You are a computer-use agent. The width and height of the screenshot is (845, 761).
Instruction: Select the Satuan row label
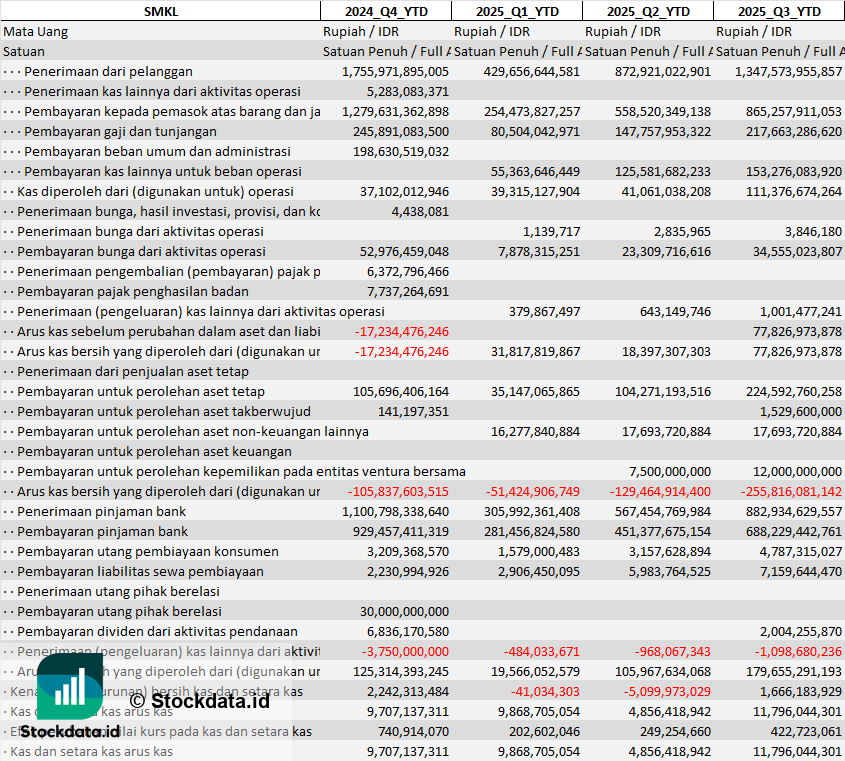click(x=24, y=51)
